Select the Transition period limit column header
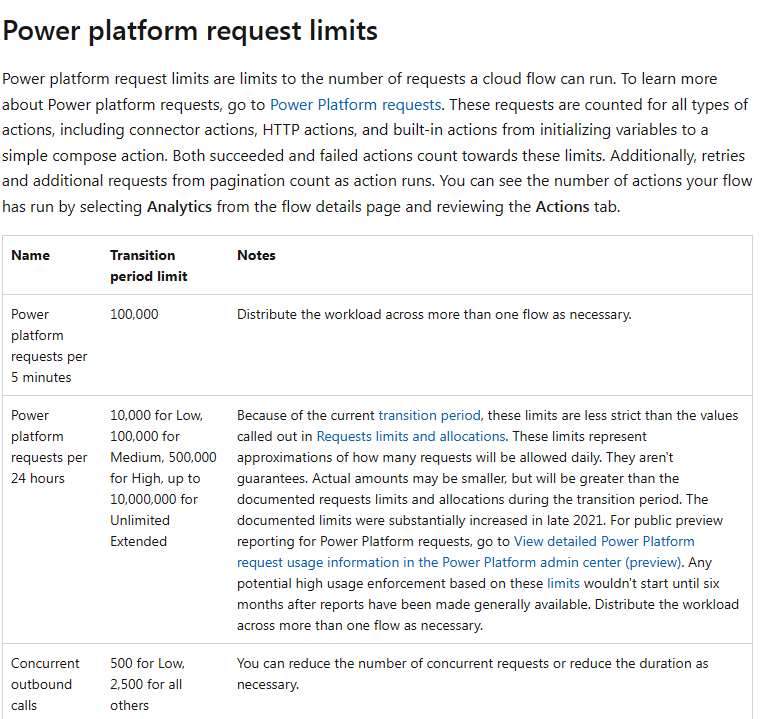This screenshot has width=773, height=719. click(148, 266)
